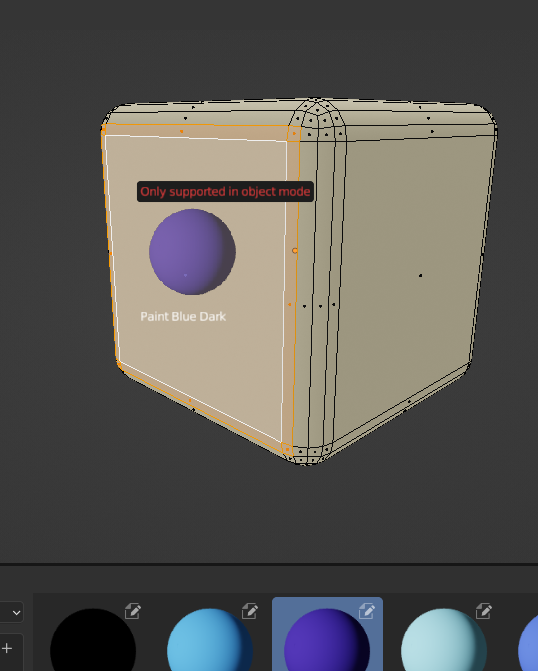Click the edit icon on black material asset
Screen dimensions: 538x671
(x=133, y=611)
